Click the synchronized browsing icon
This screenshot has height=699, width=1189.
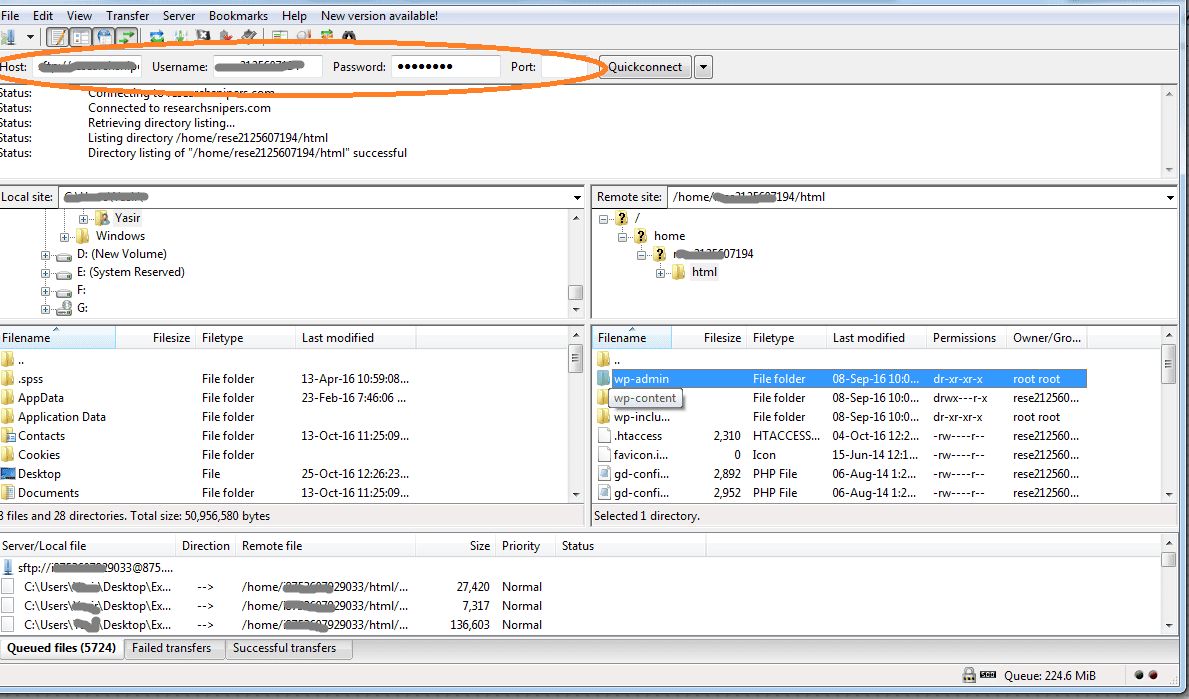click(326, 37)
